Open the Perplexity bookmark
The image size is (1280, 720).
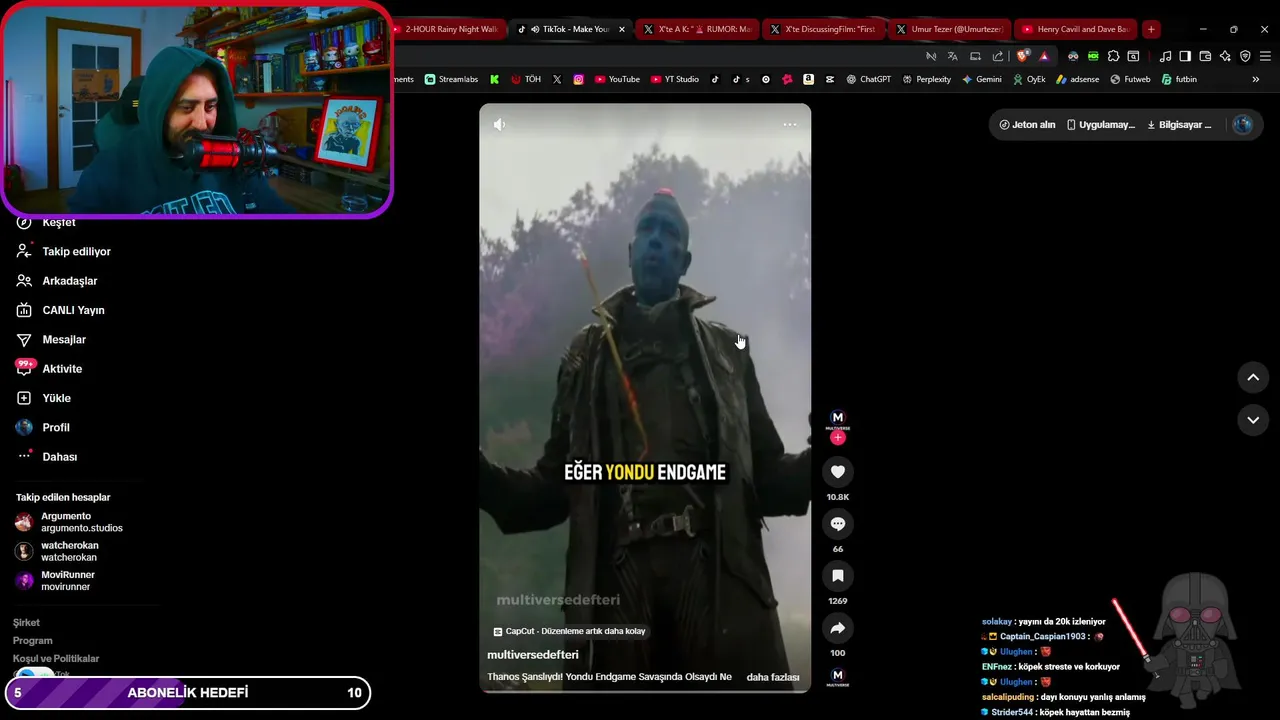point(926,80)
